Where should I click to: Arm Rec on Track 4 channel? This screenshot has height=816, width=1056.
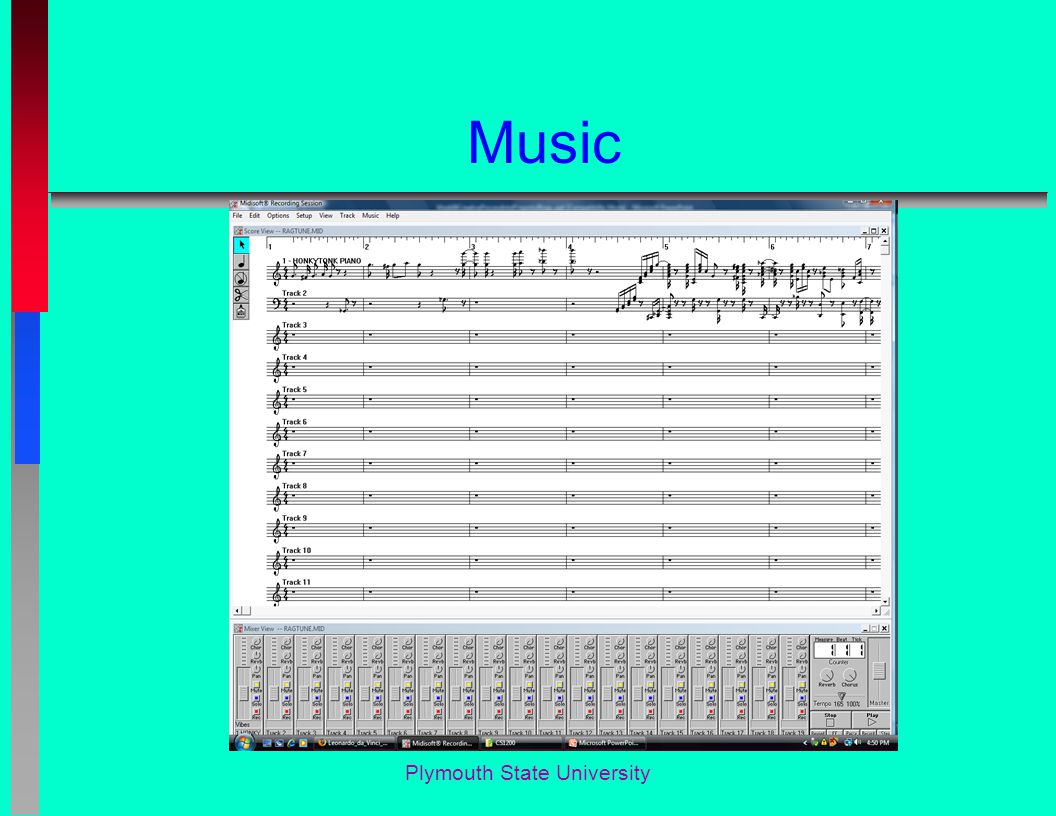(x=348, y=712)
